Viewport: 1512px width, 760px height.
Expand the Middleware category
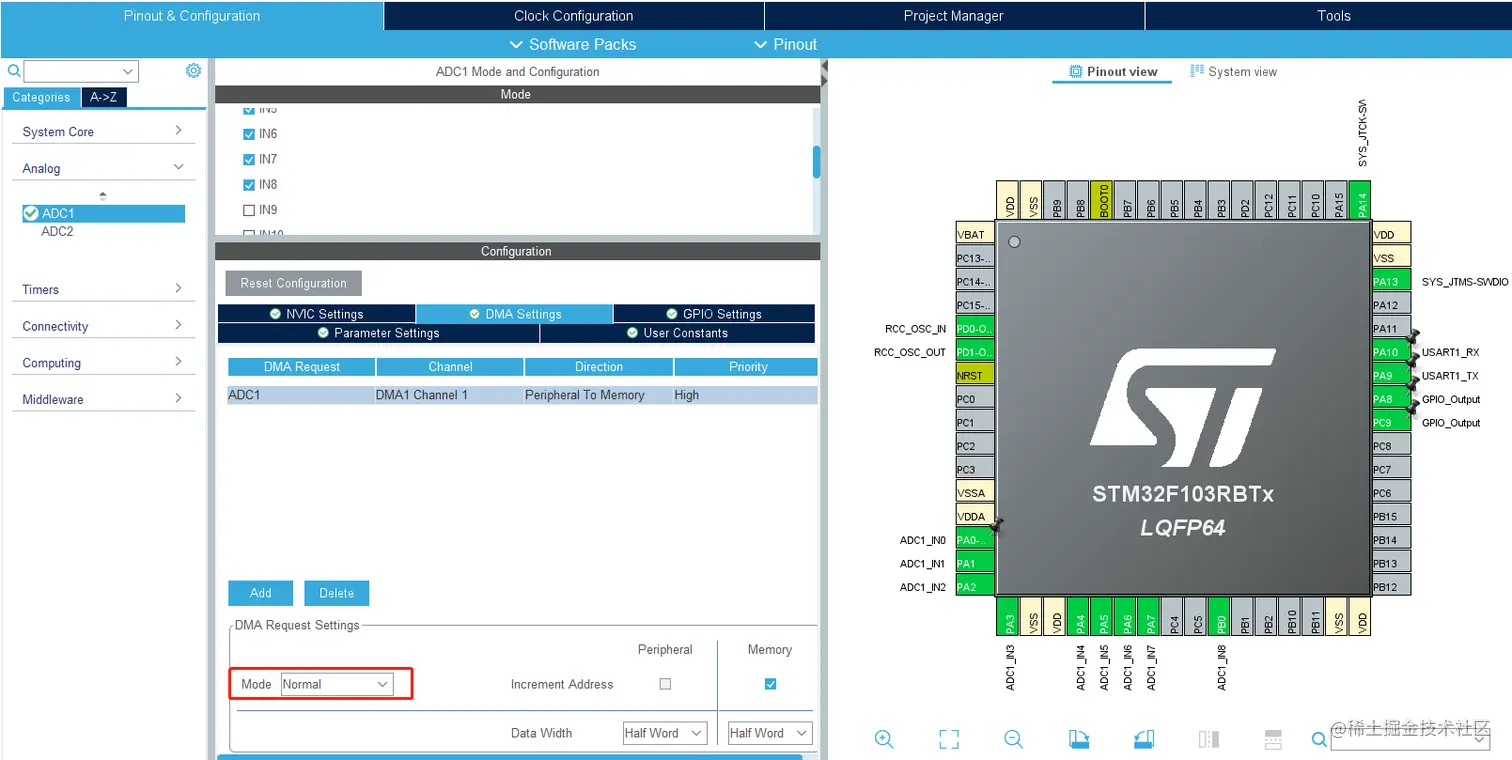102,399
